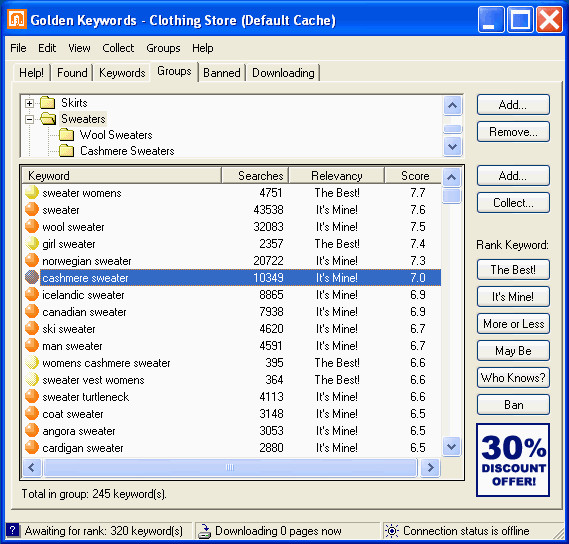Select the Cashmere Sweaters folder icon
Viewport: 569px width, 544px height.
click(x=67, y=151)
